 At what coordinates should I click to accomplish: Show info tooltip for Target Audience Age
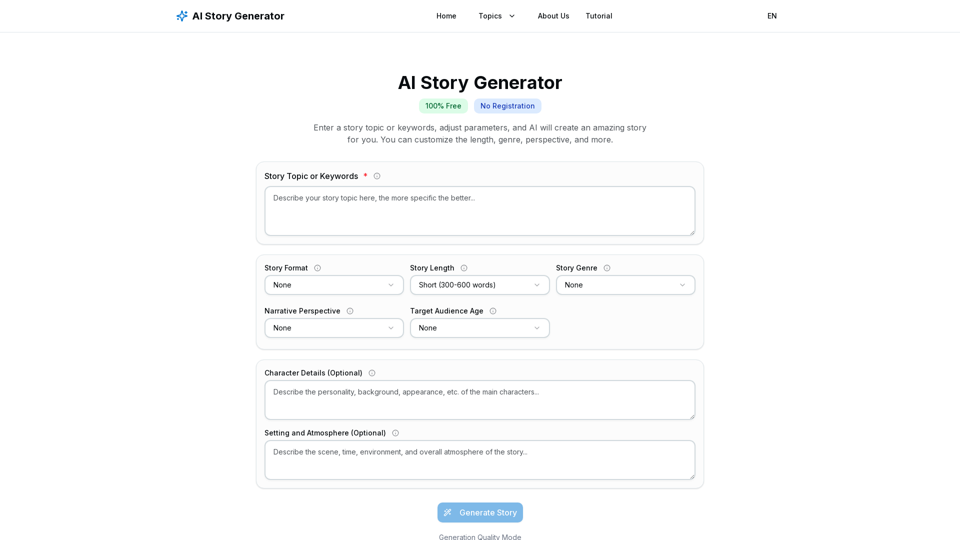click(493, 311)
